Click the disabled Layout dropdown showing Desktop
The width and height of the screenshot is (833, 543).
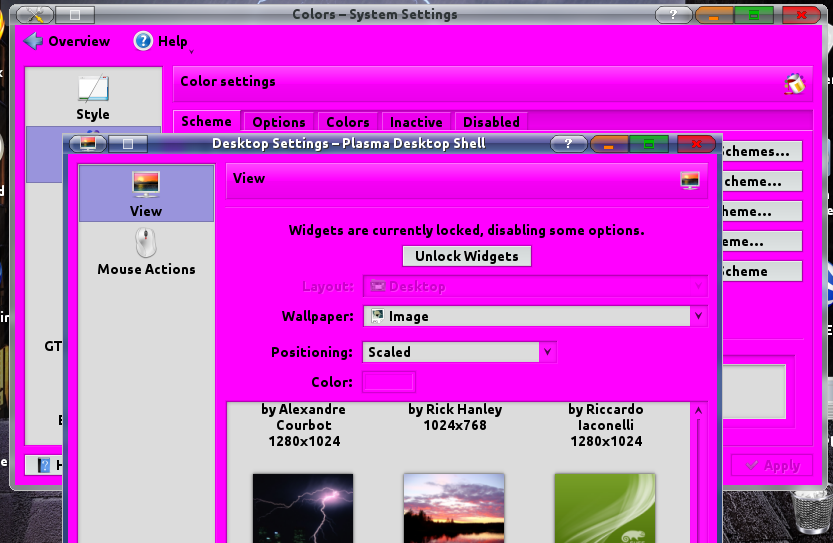tap(535, 286)
